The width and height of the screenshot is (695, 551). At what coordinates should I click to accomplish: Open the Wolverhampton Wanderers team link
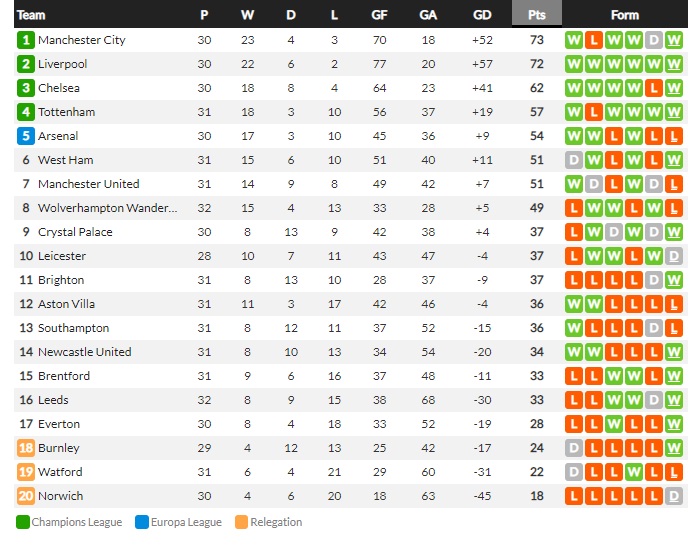[x=108, y=208]
